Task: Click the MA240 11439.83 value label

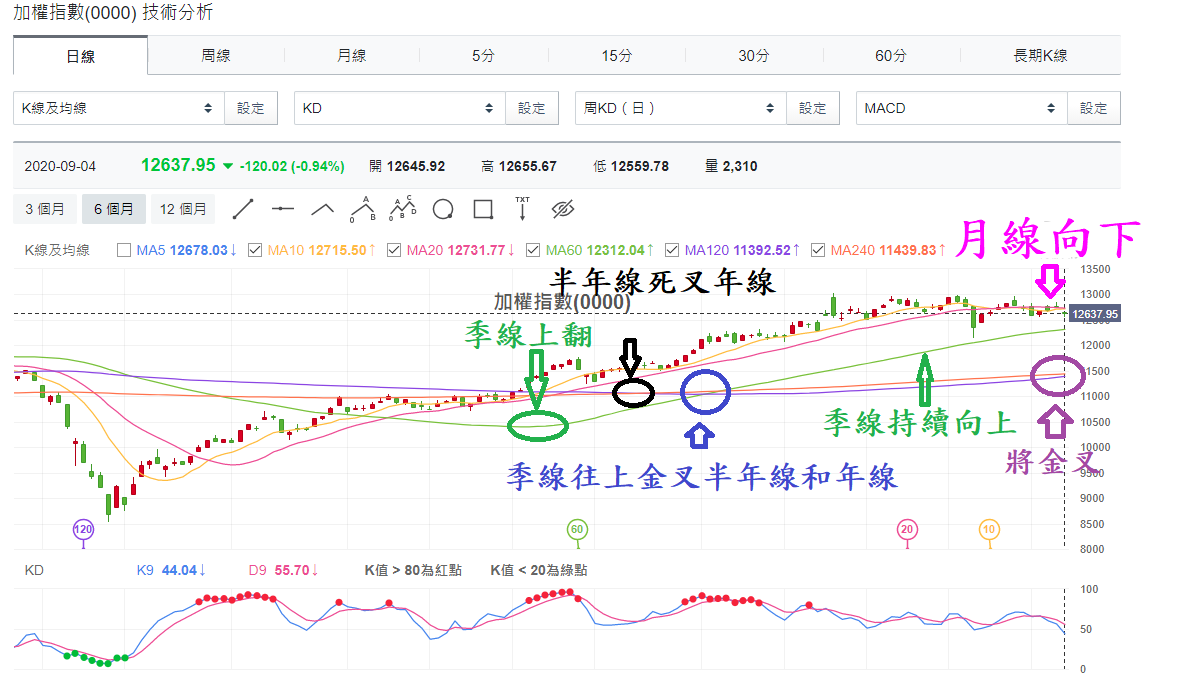Action: [x=888, y=250]
